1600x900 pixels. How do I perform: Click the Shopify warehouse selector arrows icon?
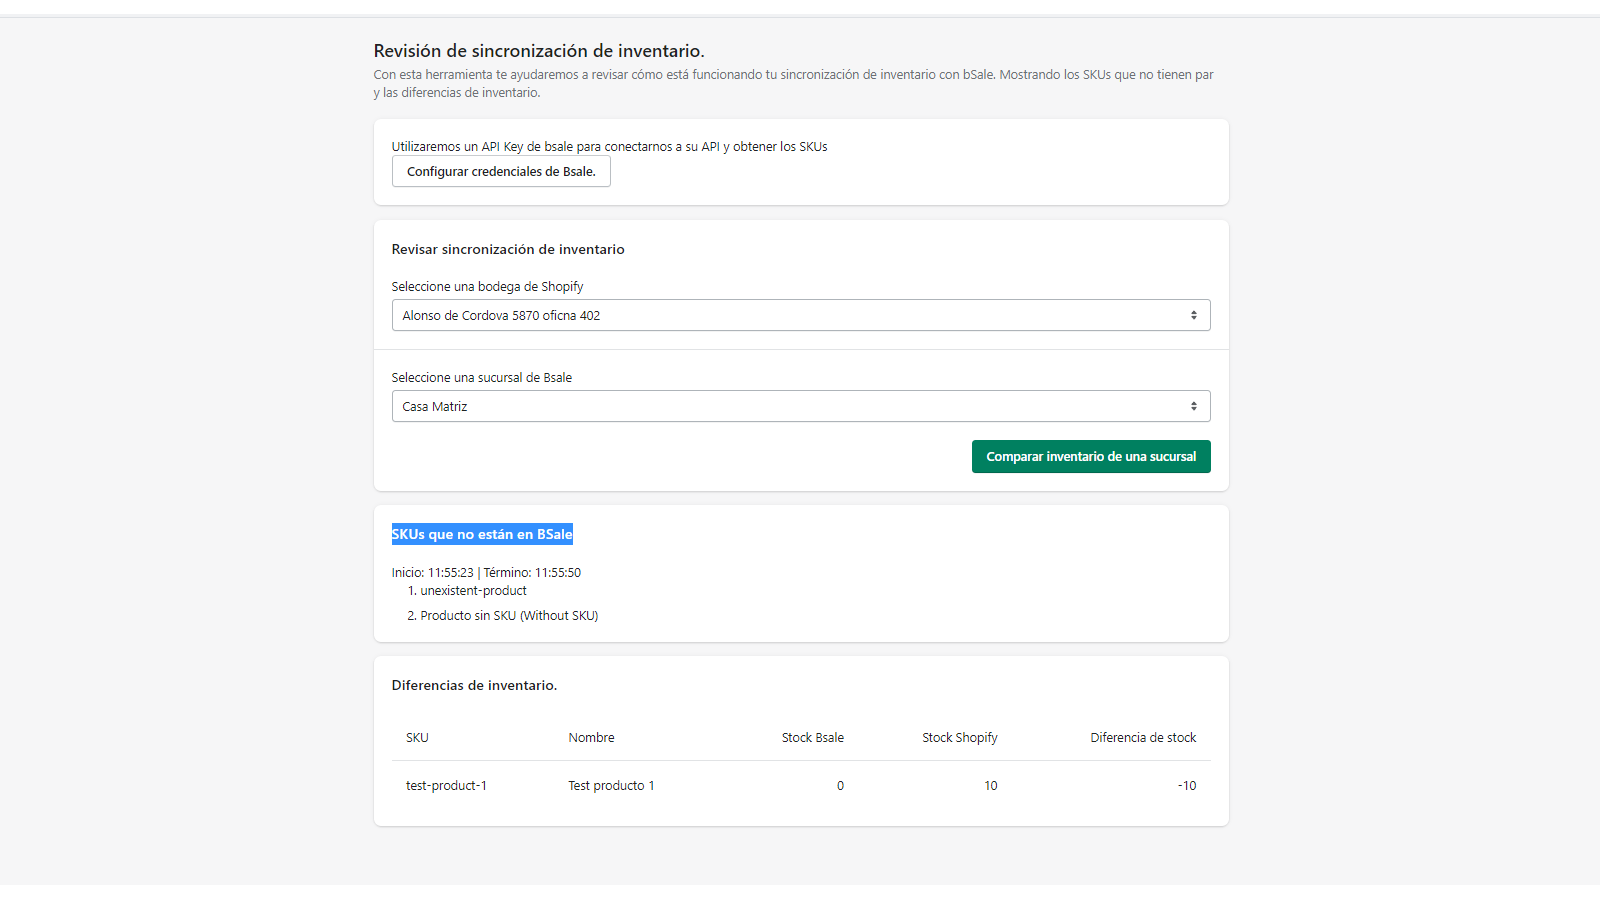1193,315
